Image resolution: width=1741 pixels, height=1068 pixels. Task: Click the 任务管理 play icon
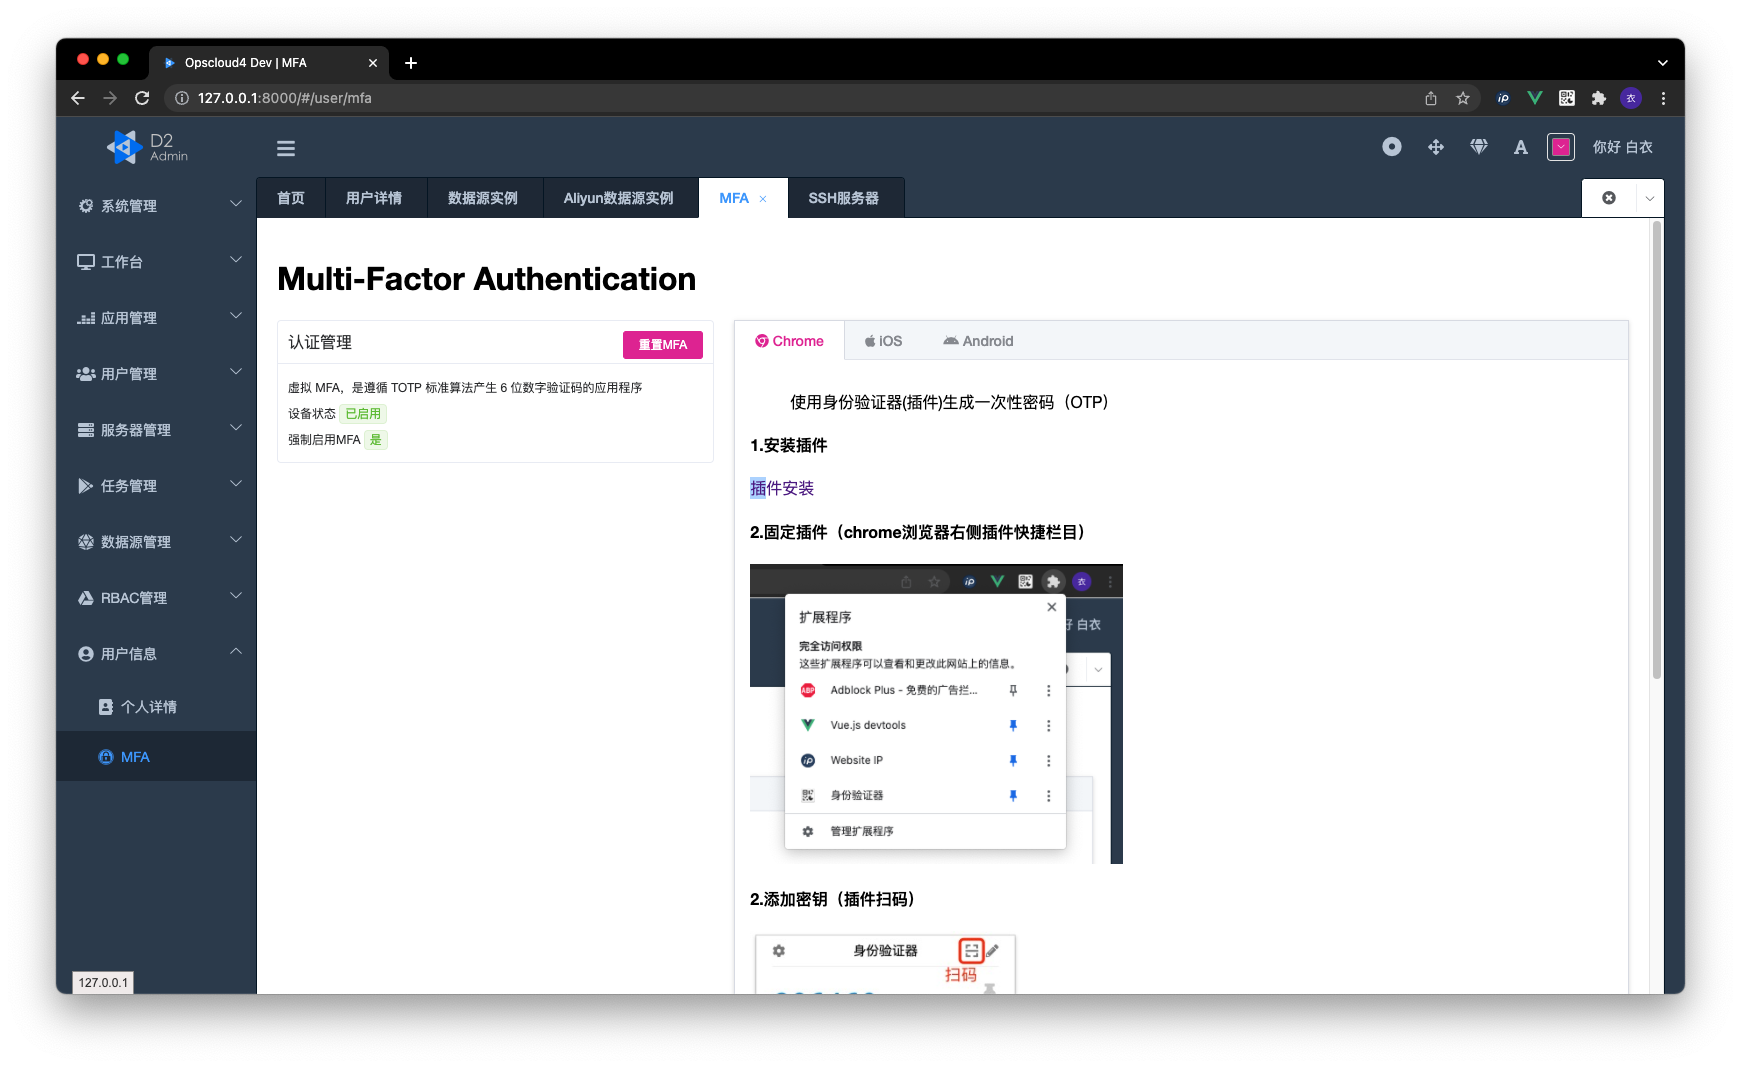click(86, 486)
